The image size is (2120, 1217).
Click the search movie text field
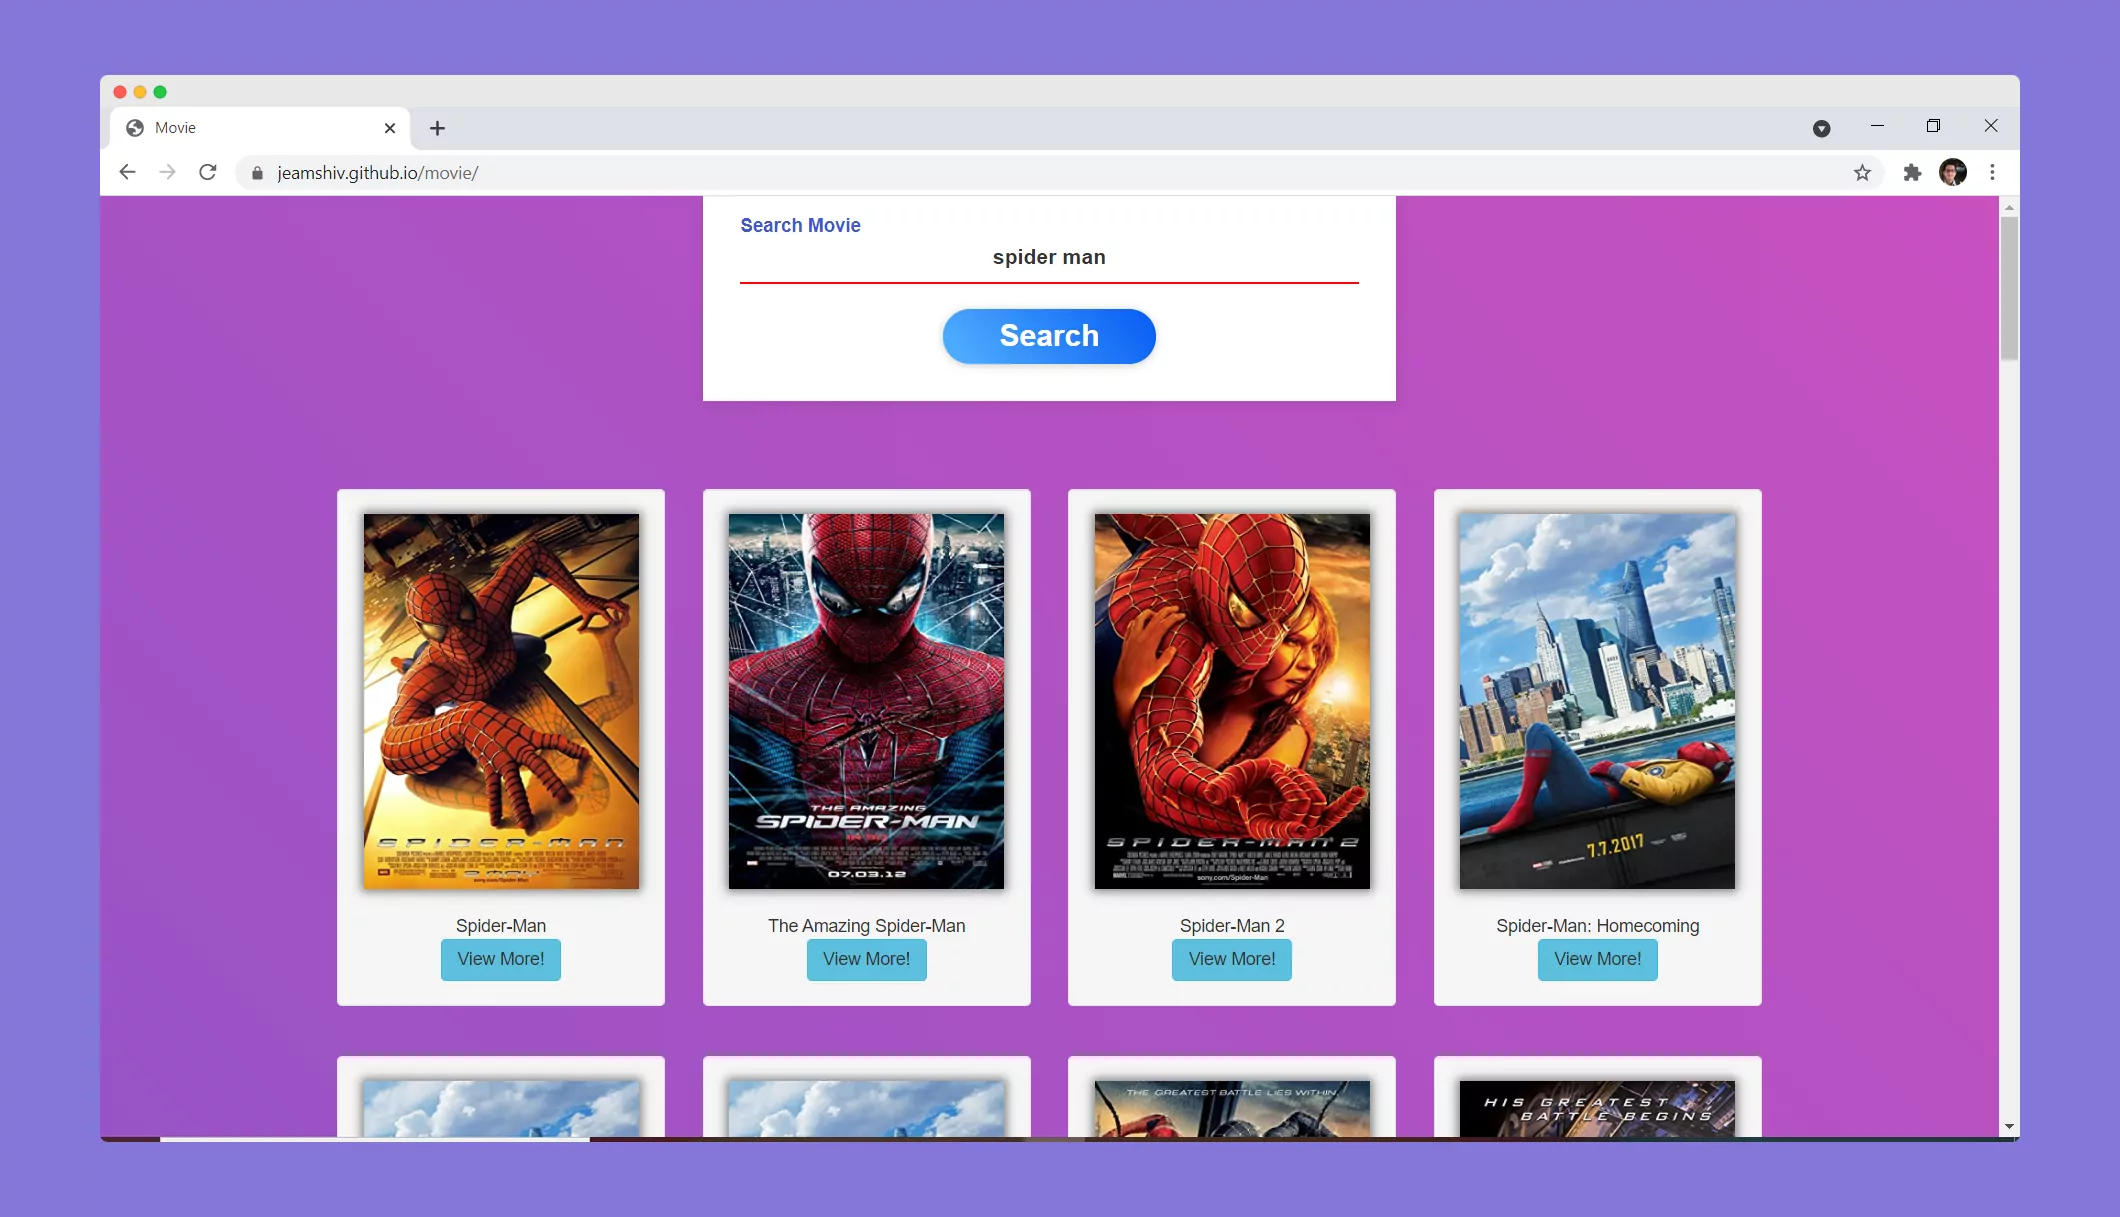1048,258
